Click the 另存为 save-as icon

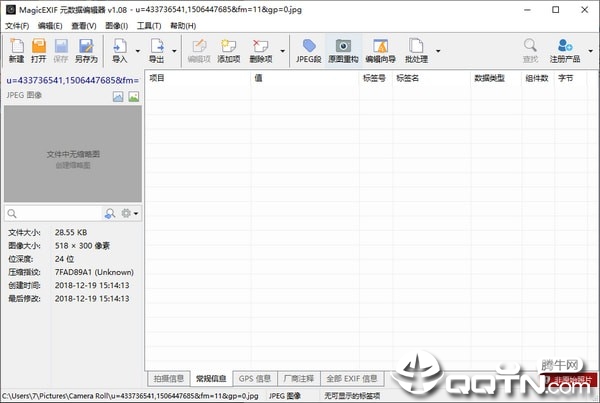86,51
